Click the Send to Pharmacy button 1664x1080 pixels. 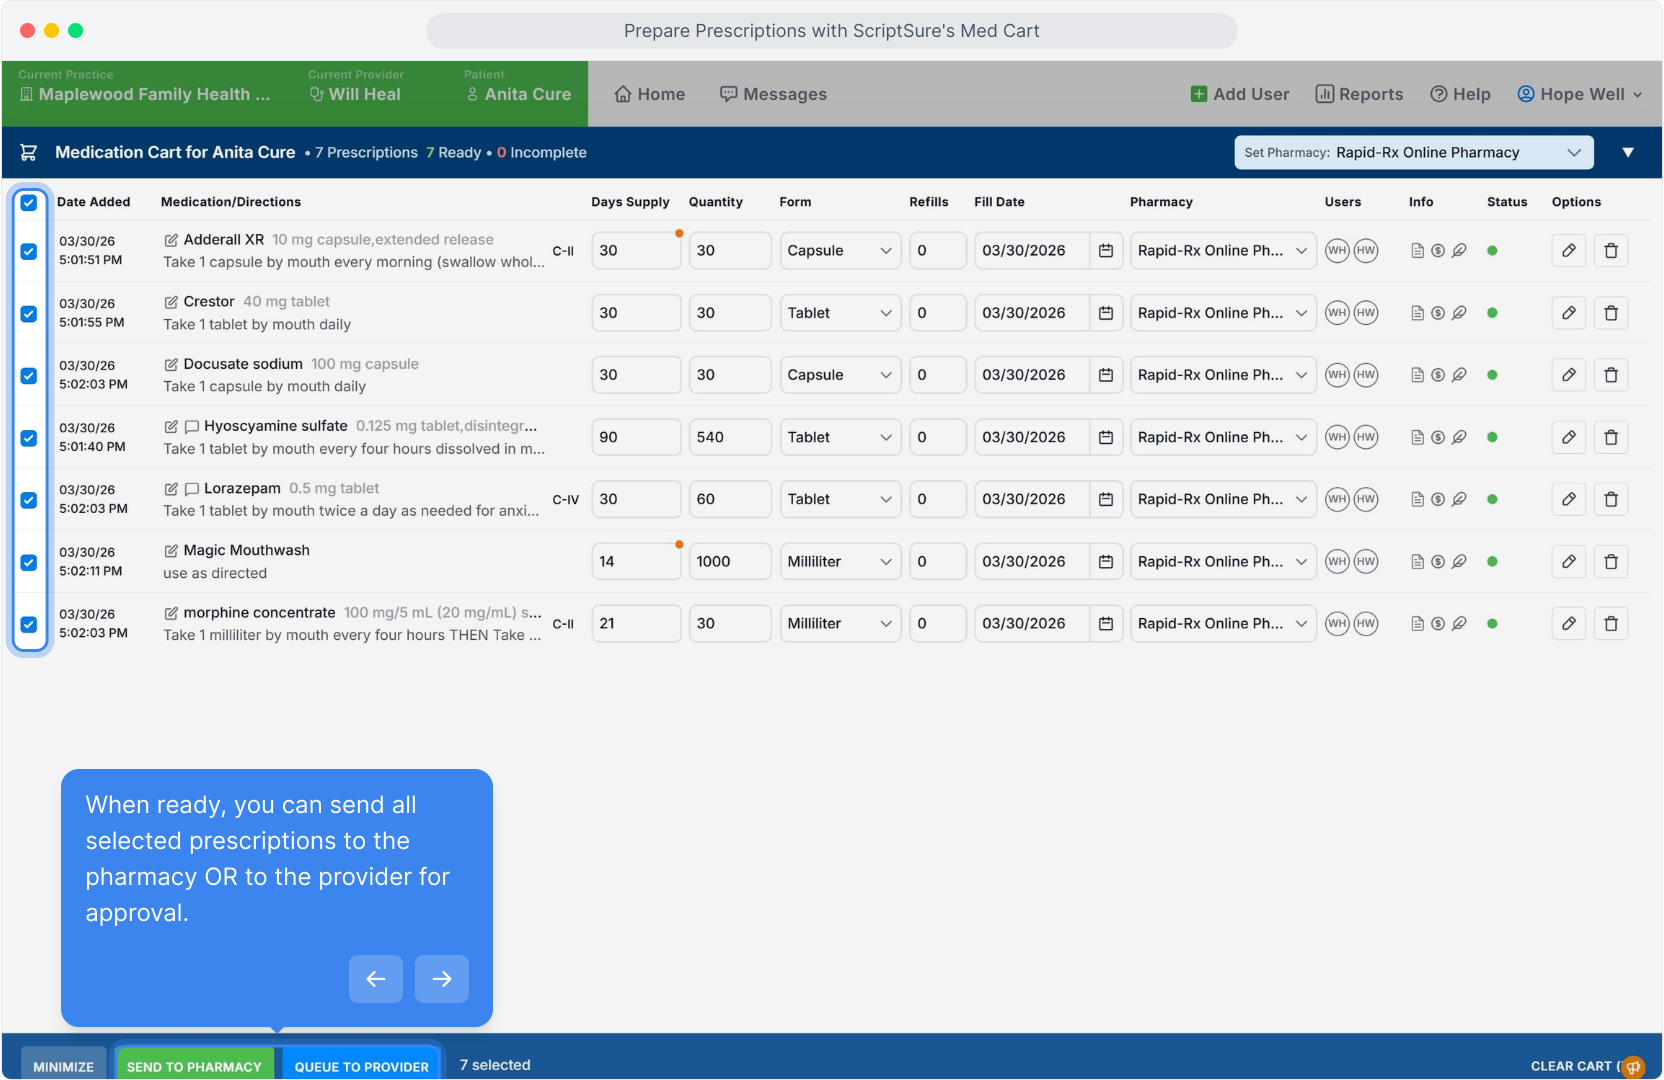click(x=194, y=1065)
